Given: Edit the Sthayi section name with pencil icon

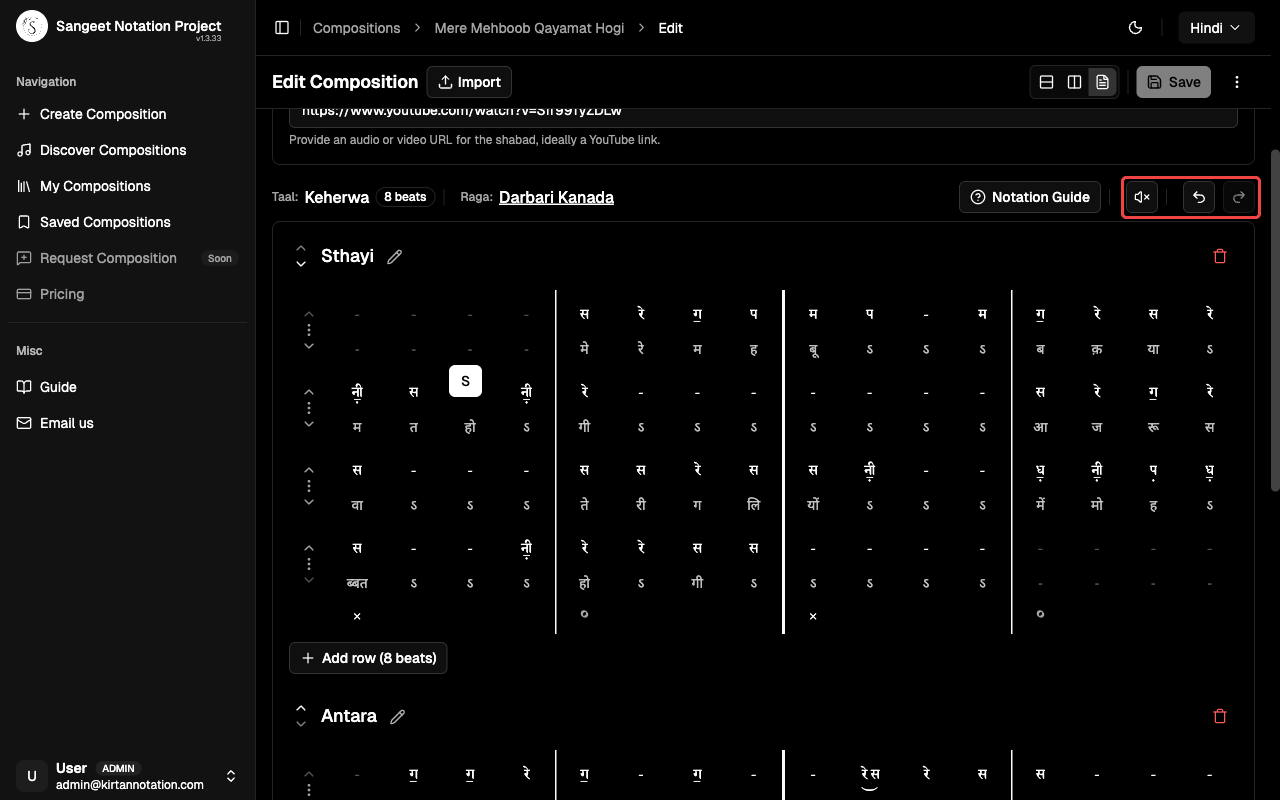Looking at the screenshot, I should [394, 256].
